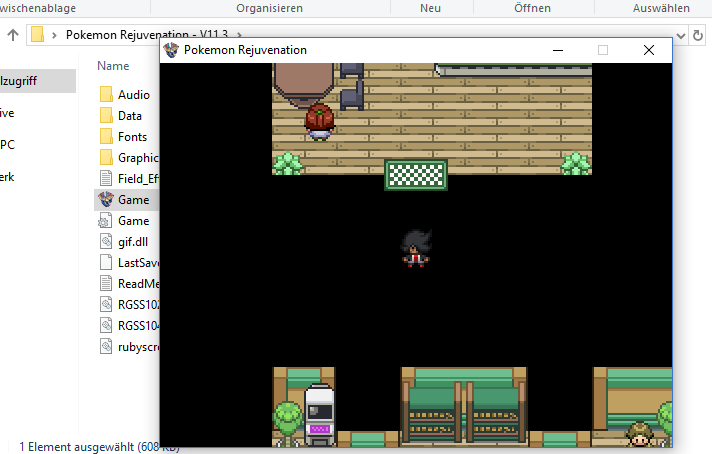Expand the chevron before Pokemon Rejuvenation path
This screenshot has height=454, width=712.
(x=54, y=35)
